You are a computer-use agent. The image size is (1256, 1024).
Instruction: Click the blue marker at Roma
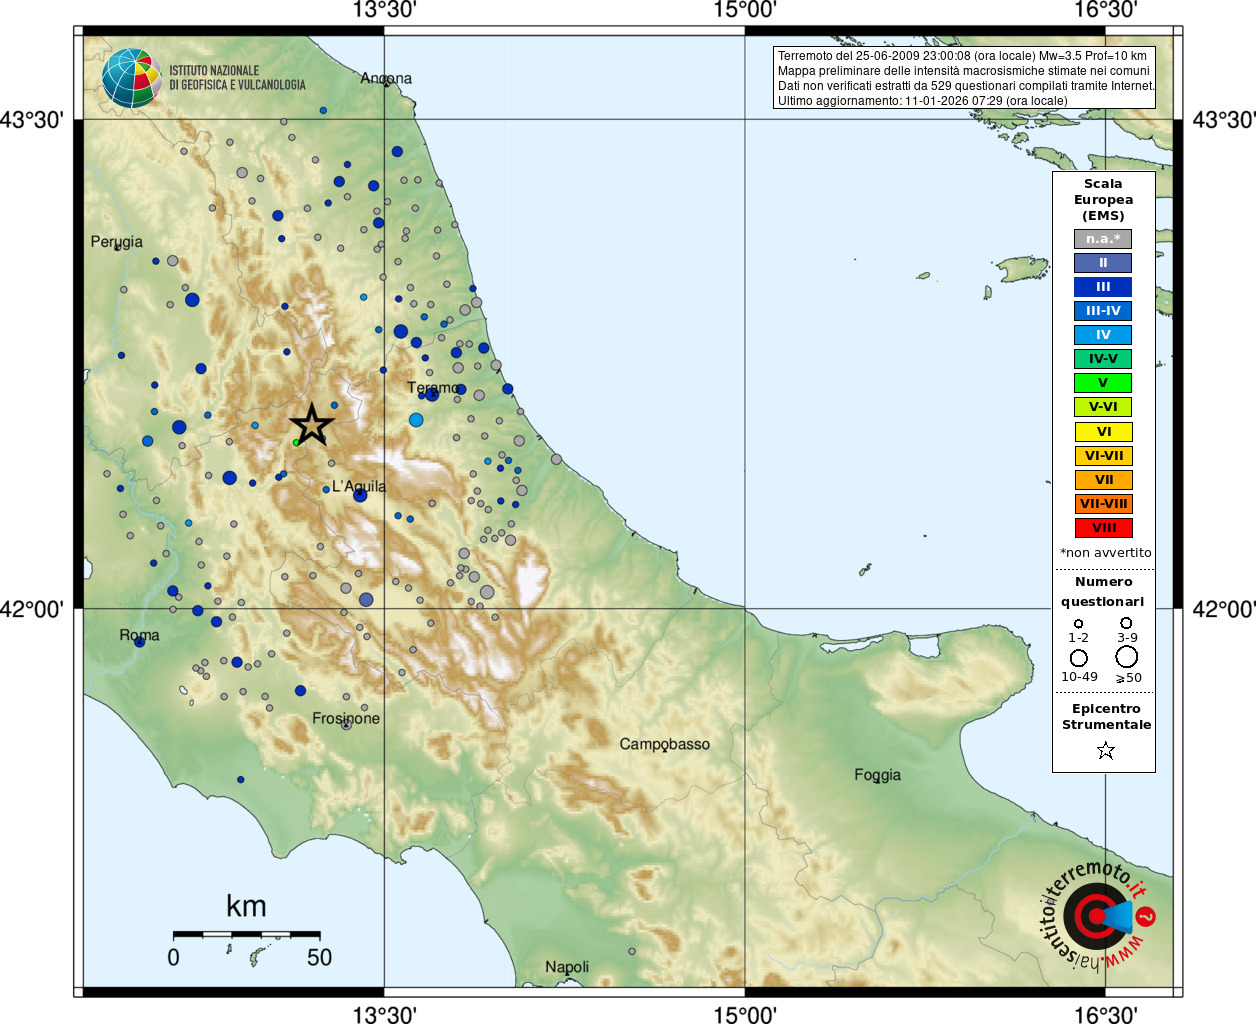pyautogui.click(x=140, y=642)
